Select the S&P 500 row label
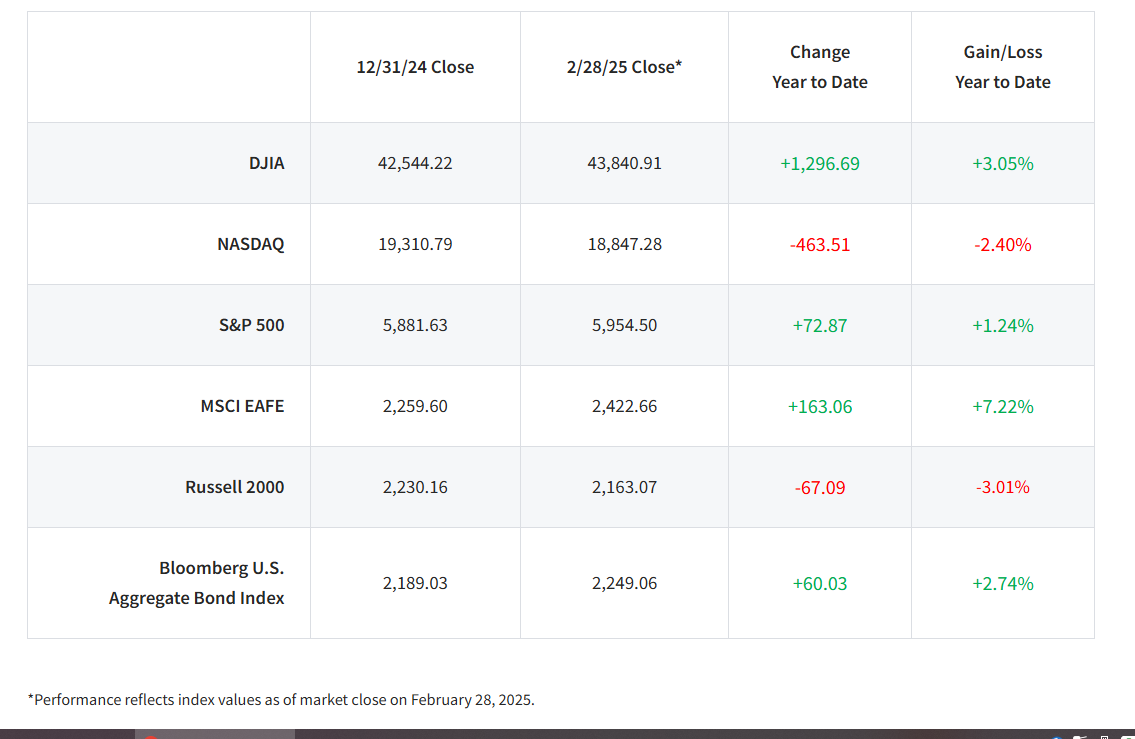1135x739 pixels. (x=251, y=325)
